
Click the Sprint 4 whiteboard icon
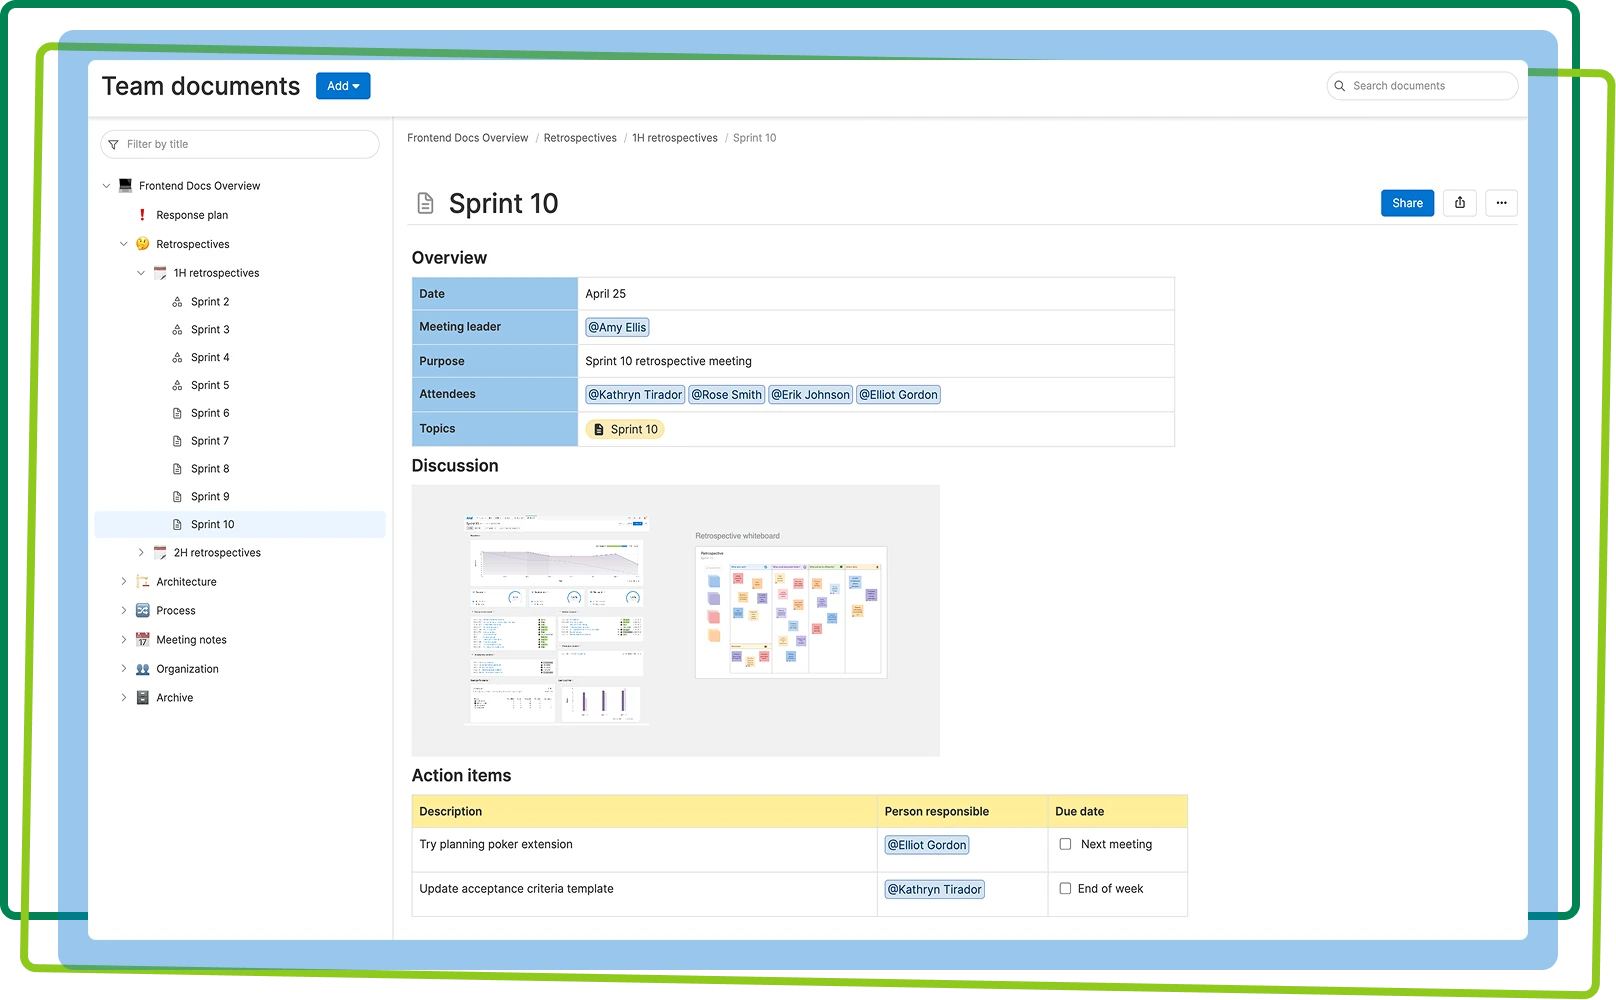tap(177, 357)
